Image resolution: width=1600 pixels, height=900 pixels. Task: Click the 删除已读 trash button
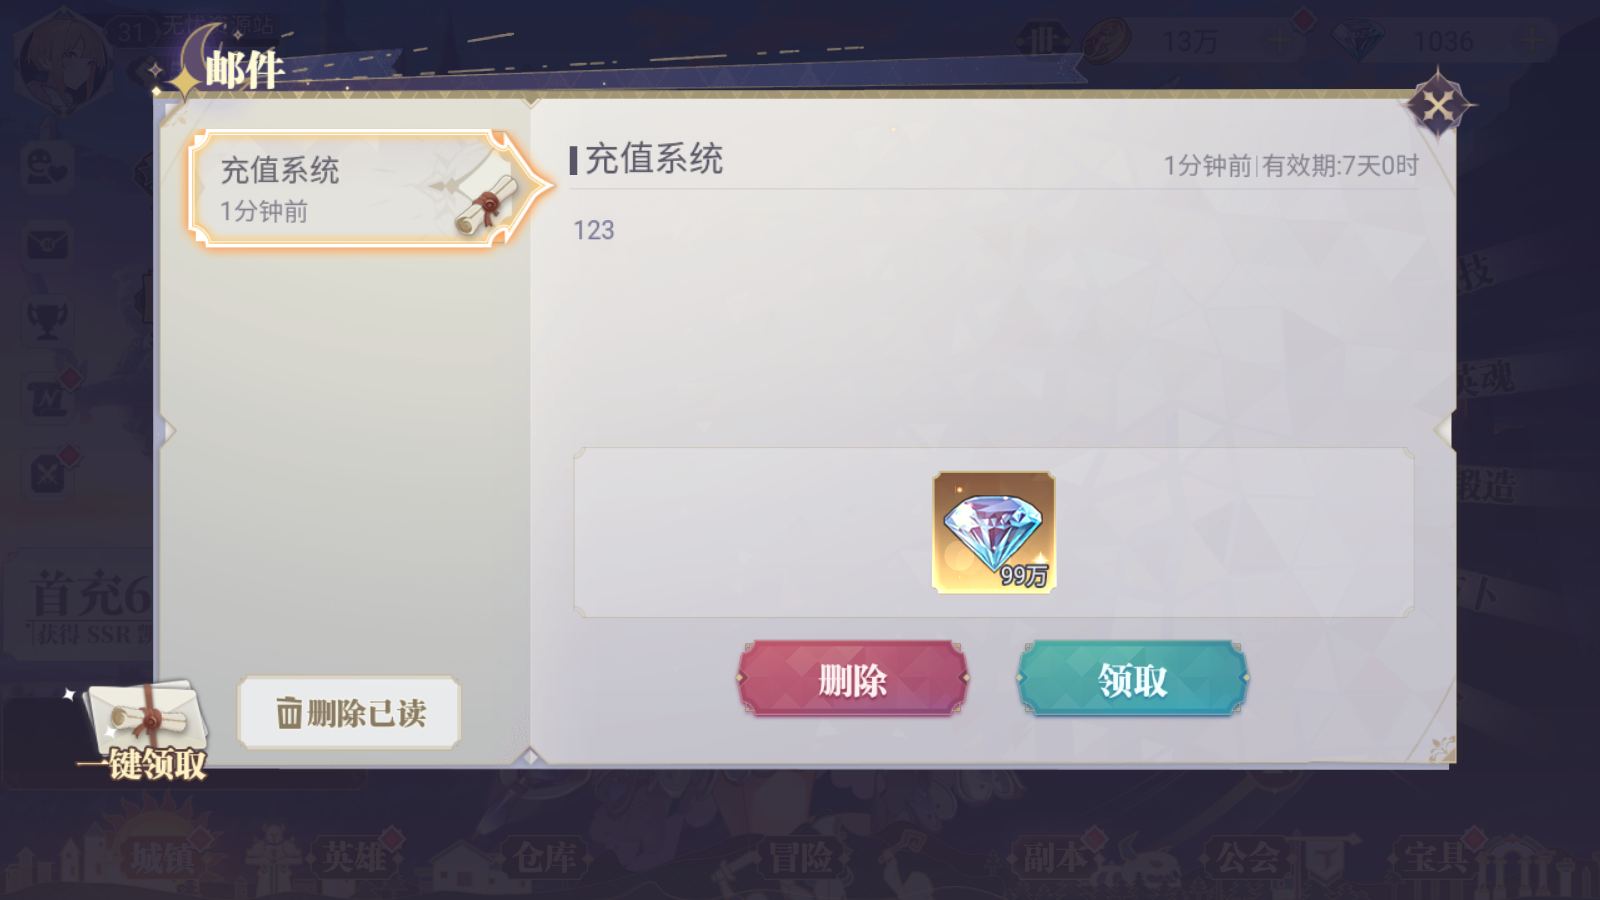tap(349, 713)
